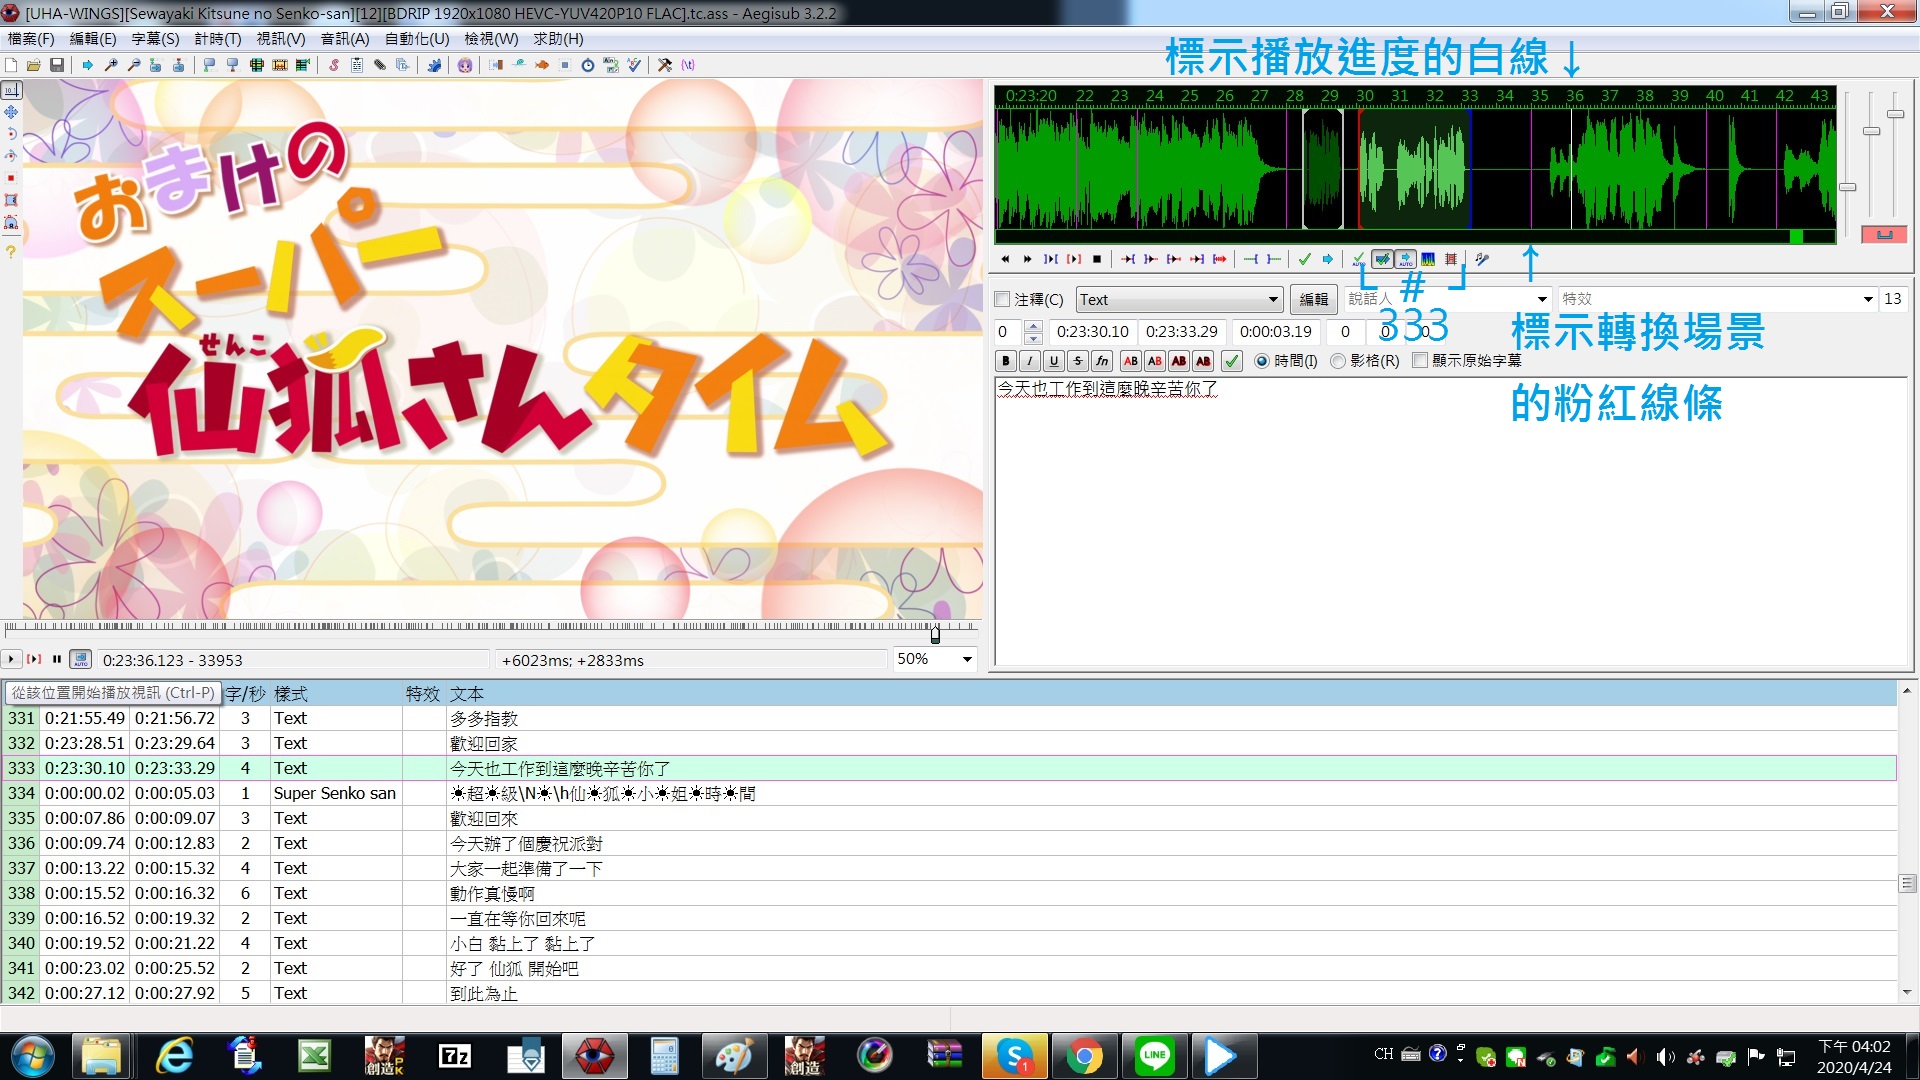
Task: Open font chooser with the fn button
Action: pyautogui.click(x=1102, y=361)
